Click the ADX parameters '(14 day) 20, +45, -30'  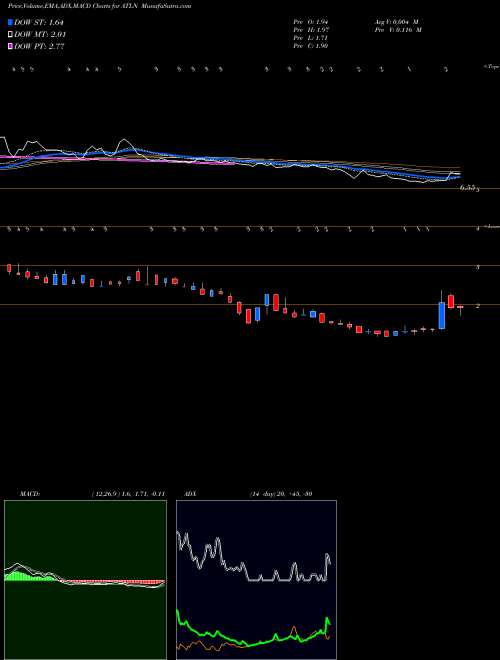tap(281, 494)
